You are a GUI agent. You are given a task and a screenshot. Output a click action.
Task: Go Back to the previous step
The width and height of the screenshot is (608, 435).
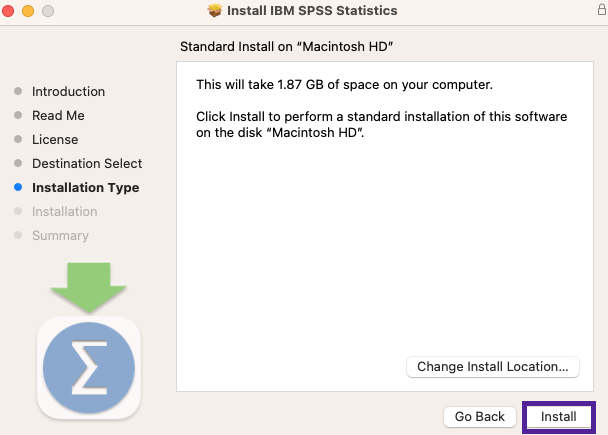(480, 417)
